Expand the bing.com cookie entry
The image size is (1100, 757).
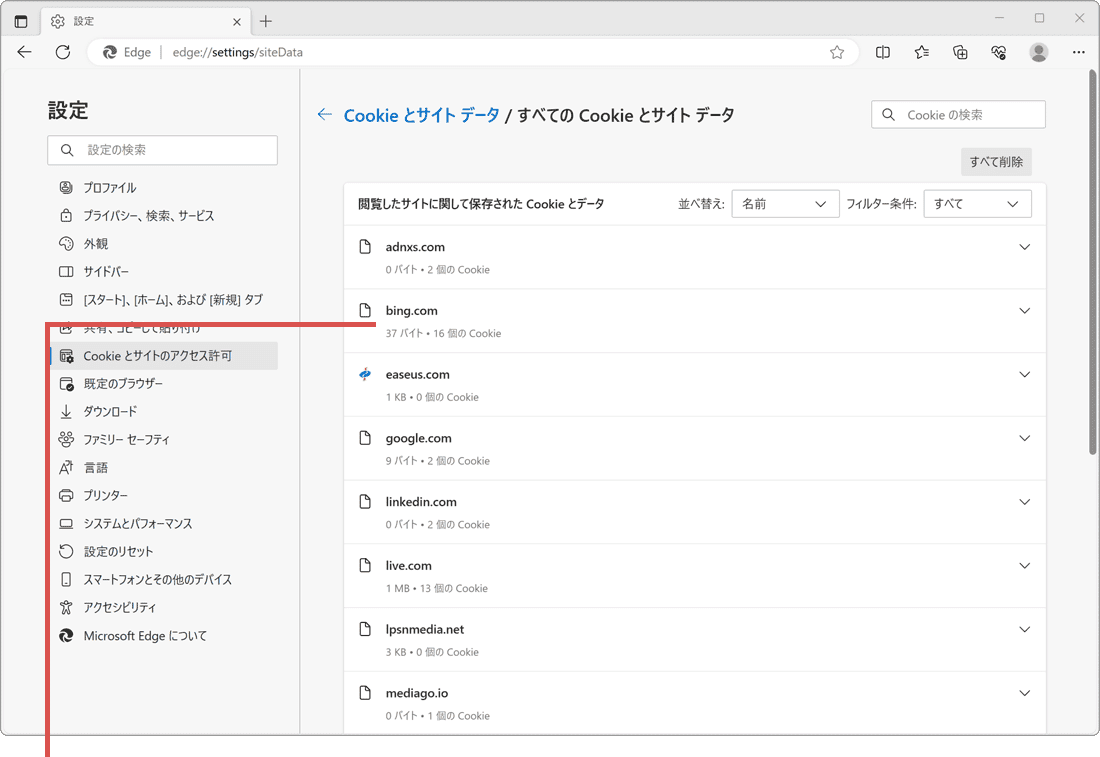(1024, 310)
